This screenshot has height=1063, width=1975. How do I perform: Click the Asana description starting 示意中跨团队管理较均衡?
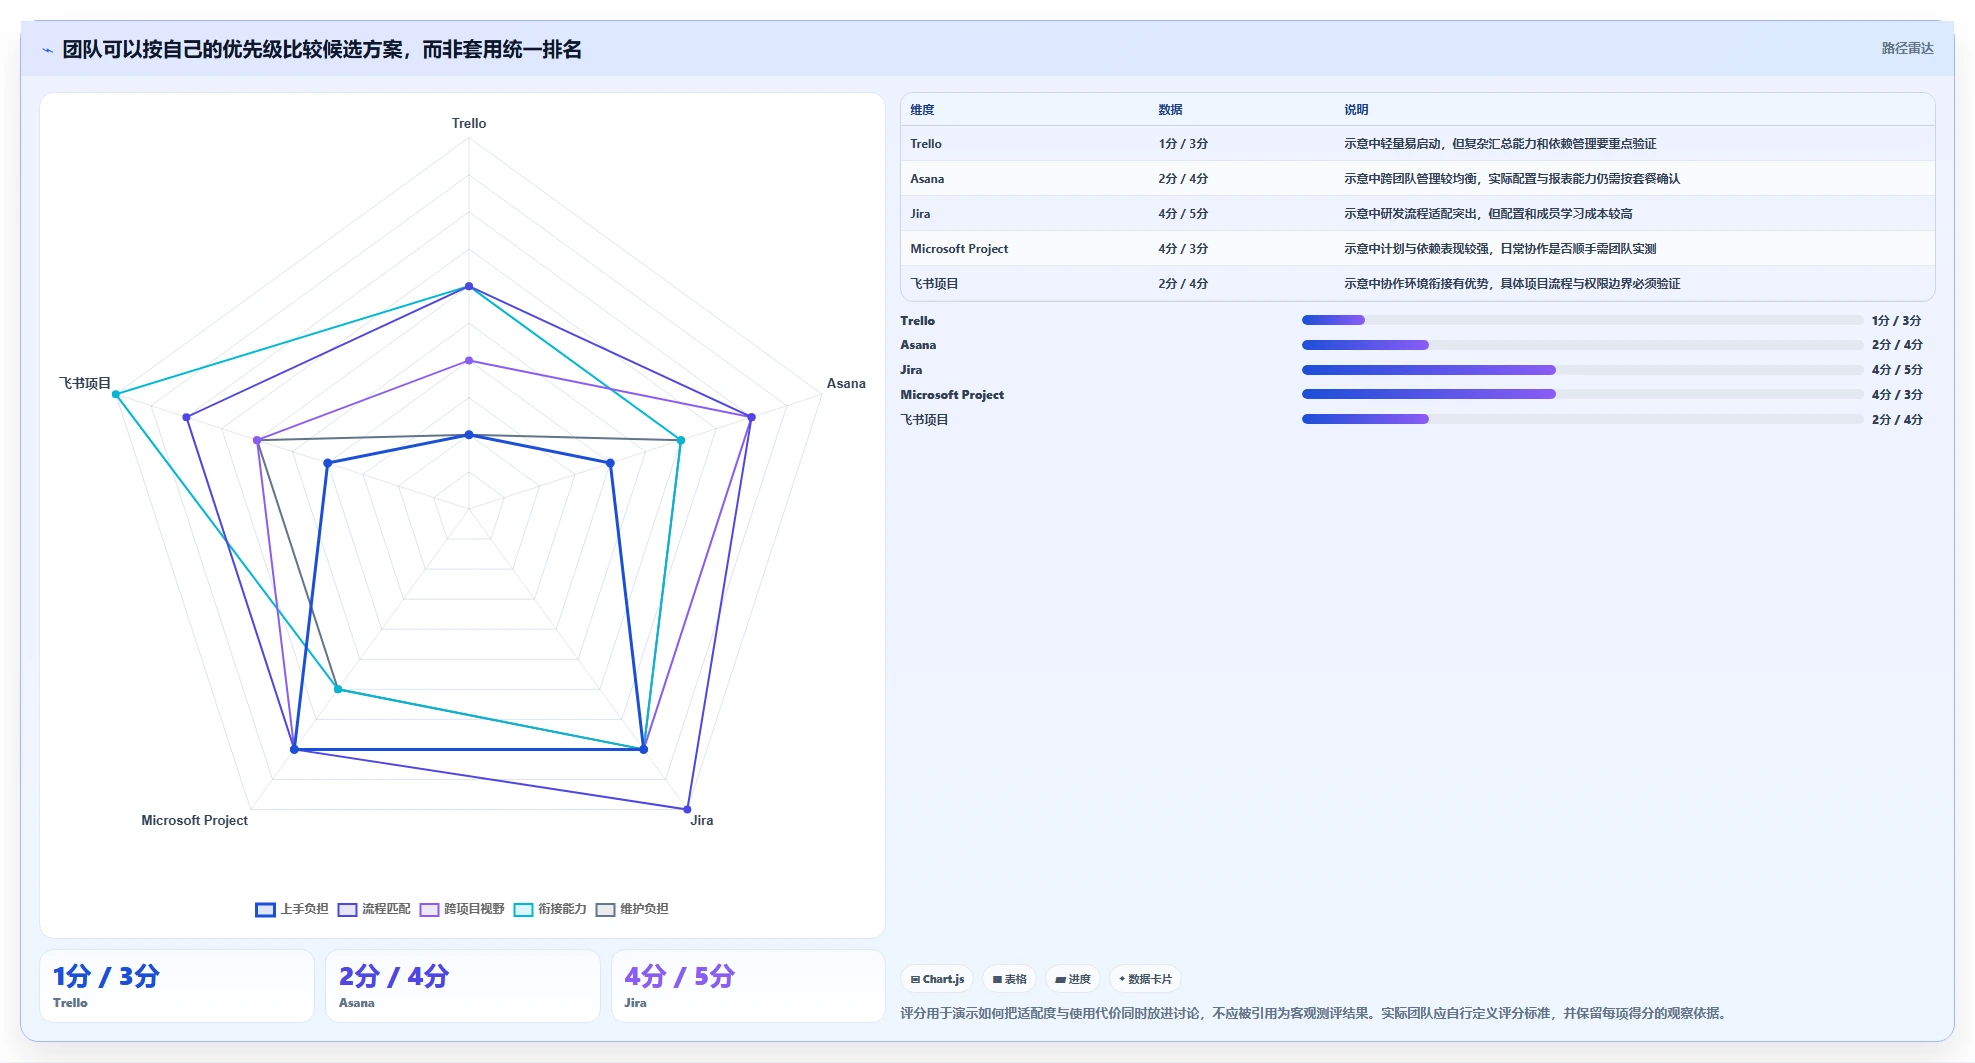point(1512,179)
